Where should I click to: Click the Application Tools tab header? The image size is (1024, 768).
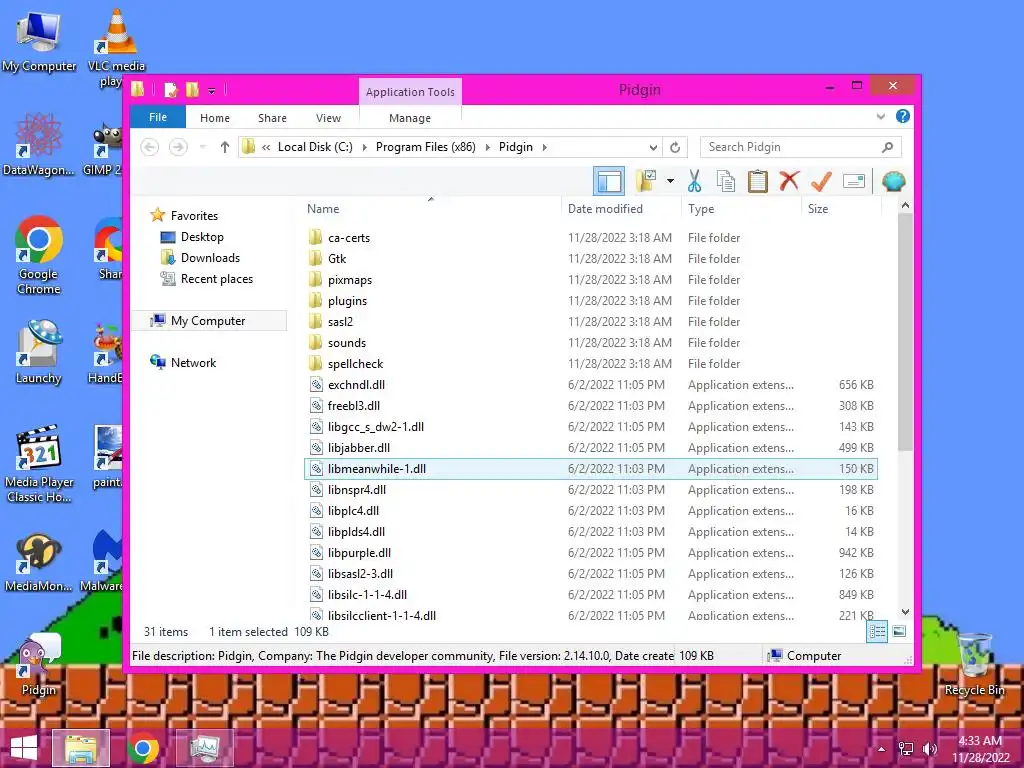click(x=410, y=92)
